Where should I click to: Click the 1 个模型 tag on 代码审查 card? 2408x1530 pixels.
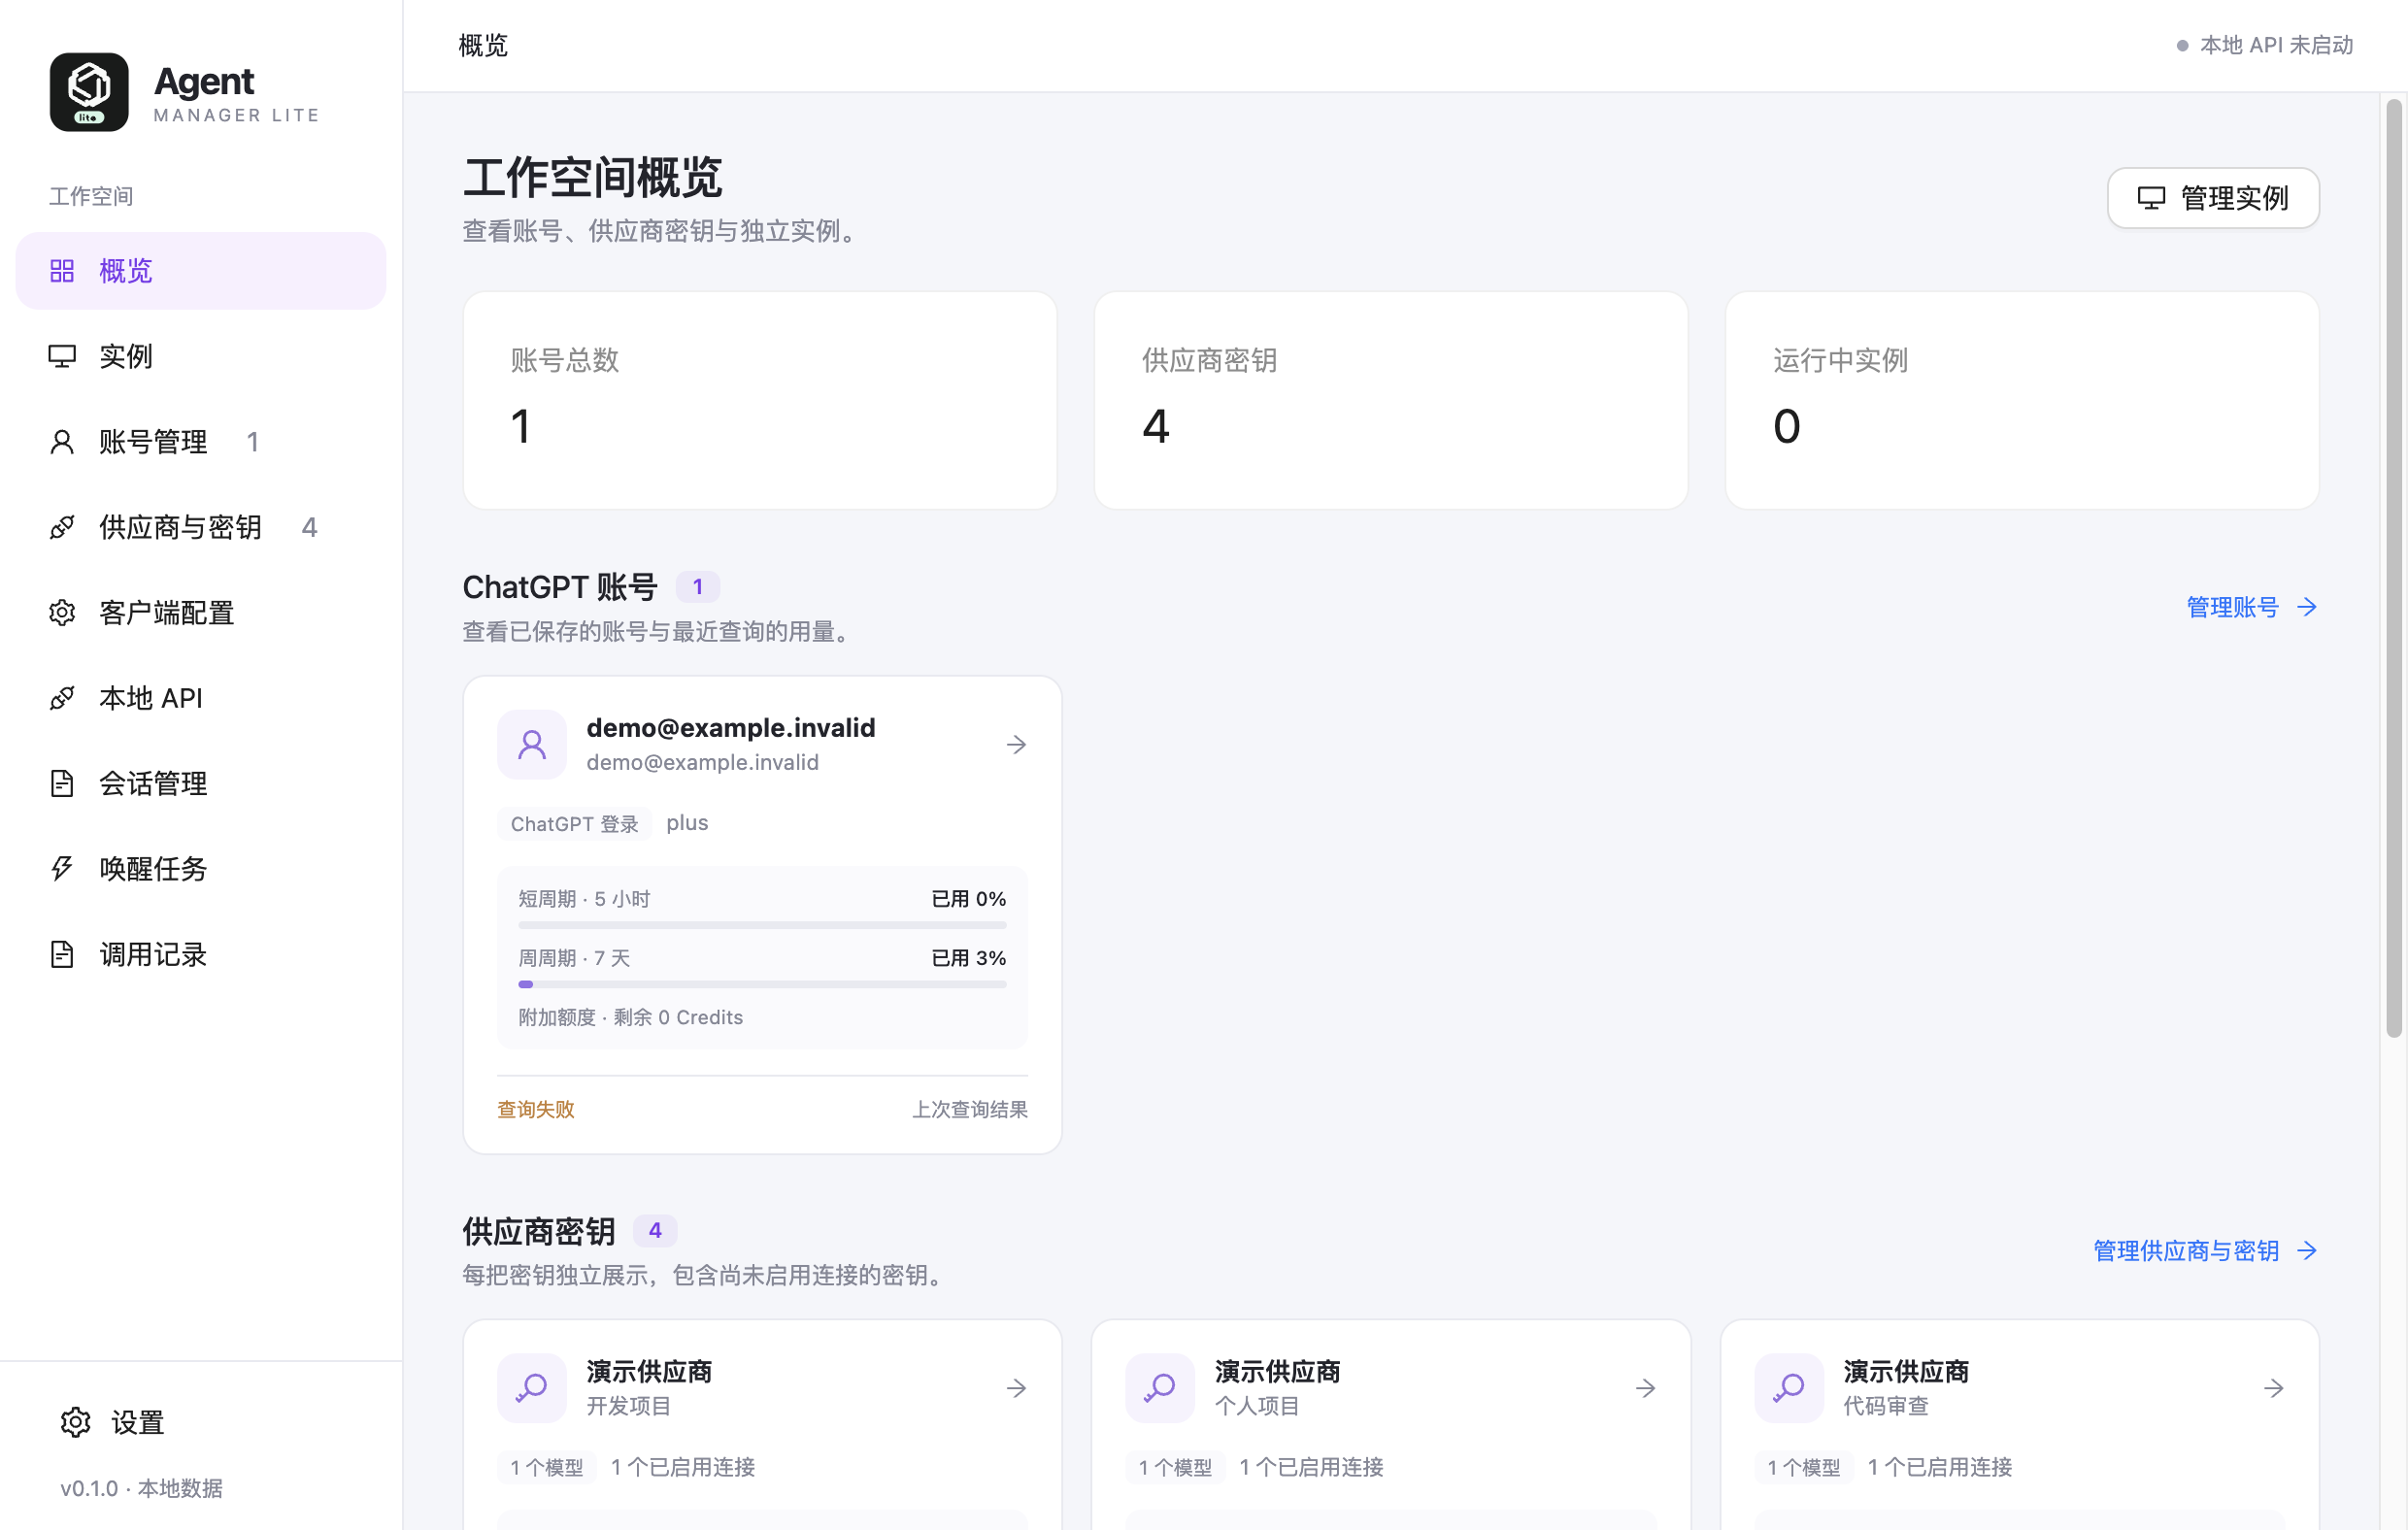click(x=1804, y=1468)
